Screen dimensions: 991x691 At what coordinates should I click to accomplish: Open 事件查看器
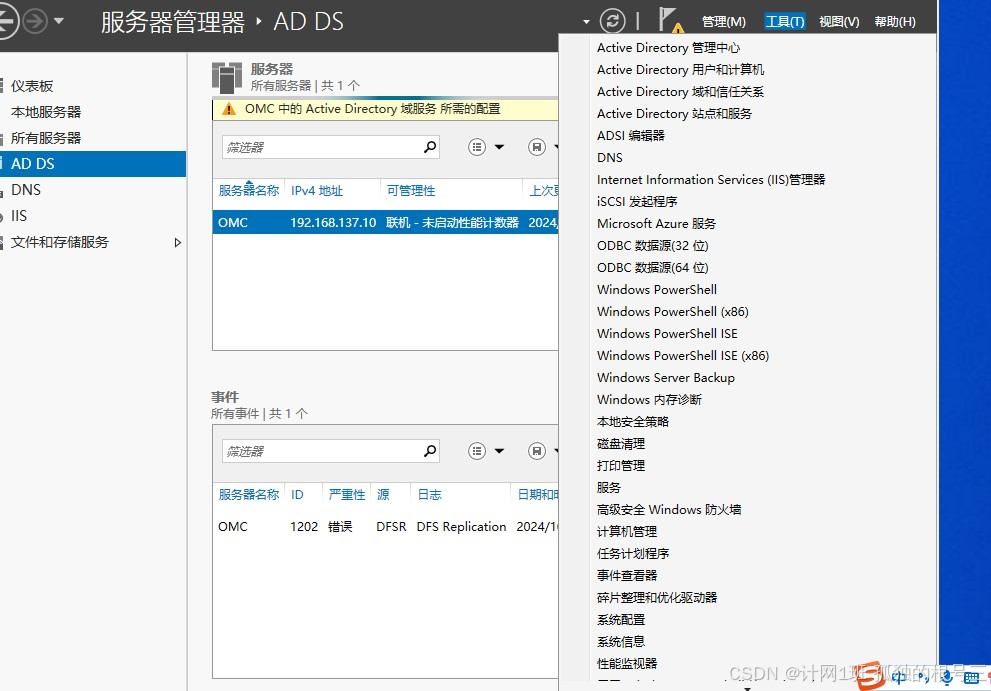click(627, 576)
